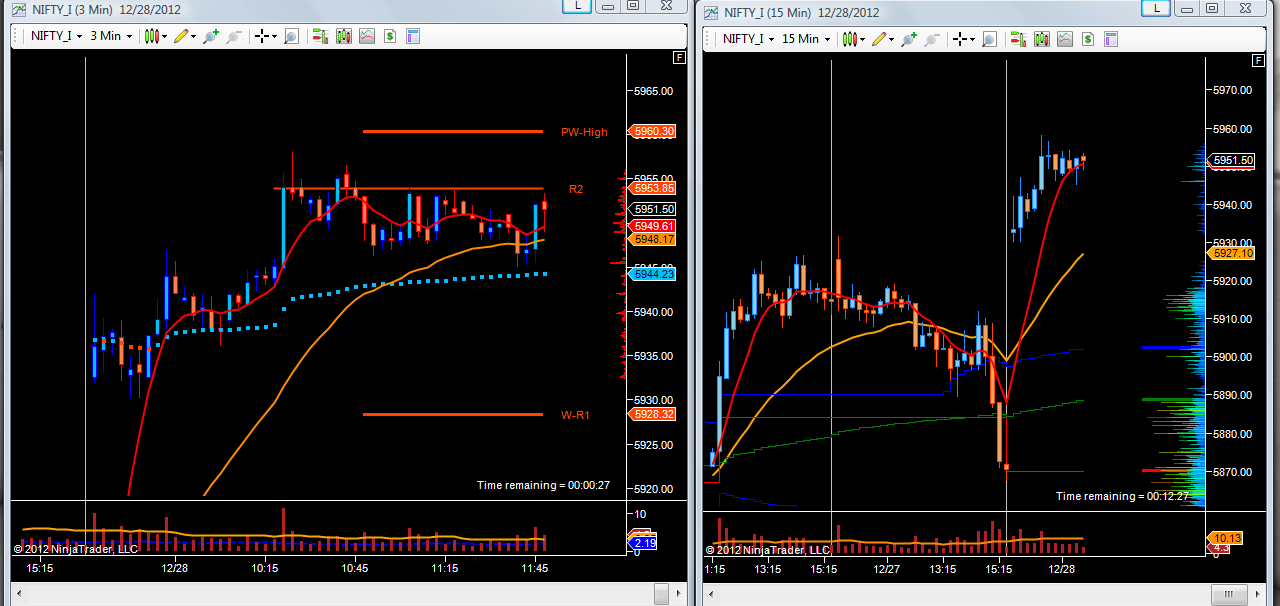
Task: Open Data Series dialog in 15 Min chart
Action: tap(1042, 38)
